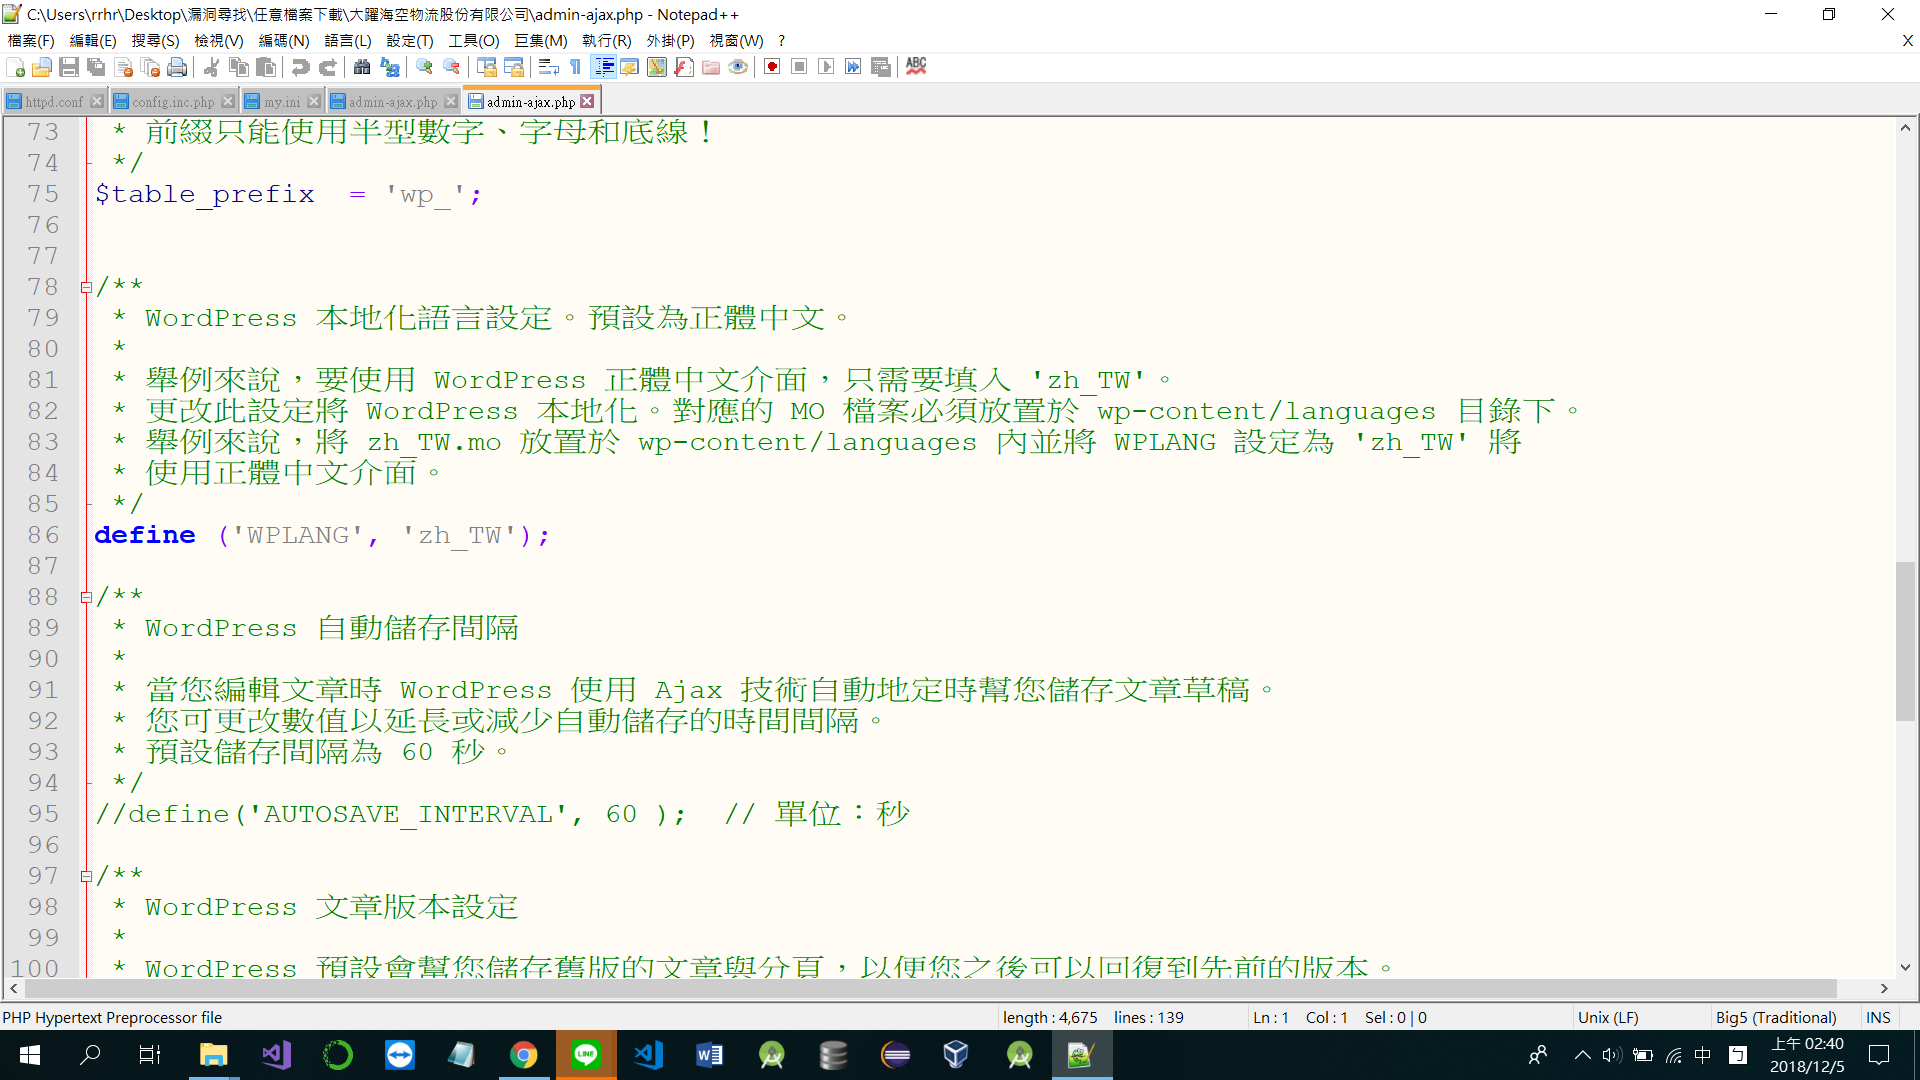Click the Stop macro recording icon
Screen dimensions: 1920x1080
[799, 67]
